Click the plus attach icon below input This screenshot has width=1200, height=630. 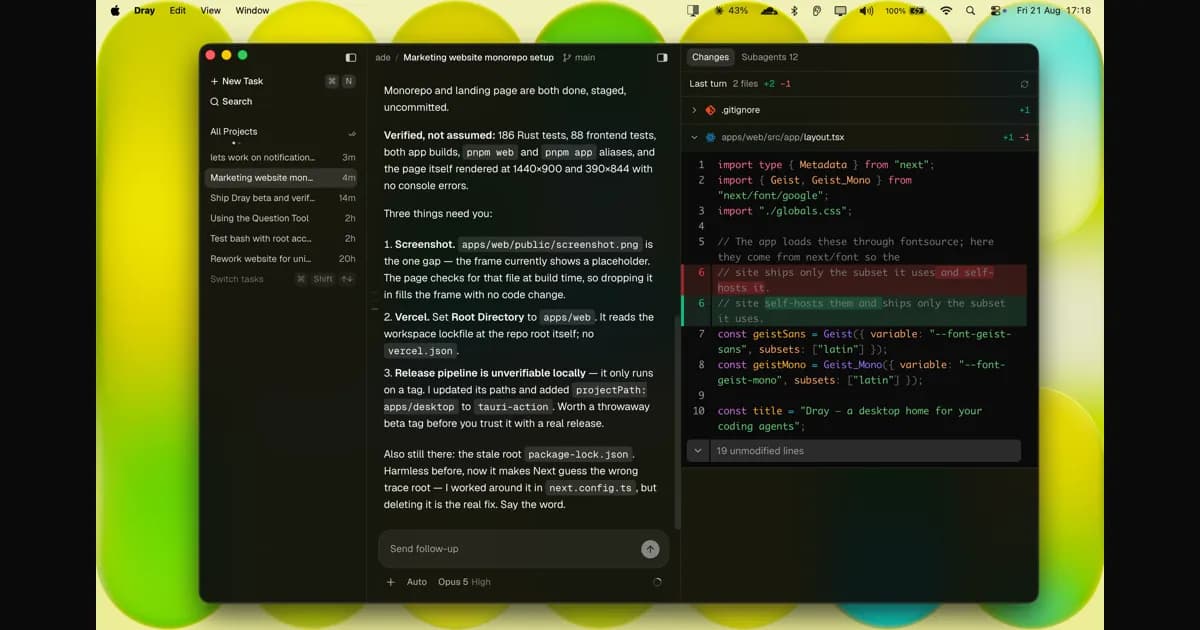(x=391, y=582)
